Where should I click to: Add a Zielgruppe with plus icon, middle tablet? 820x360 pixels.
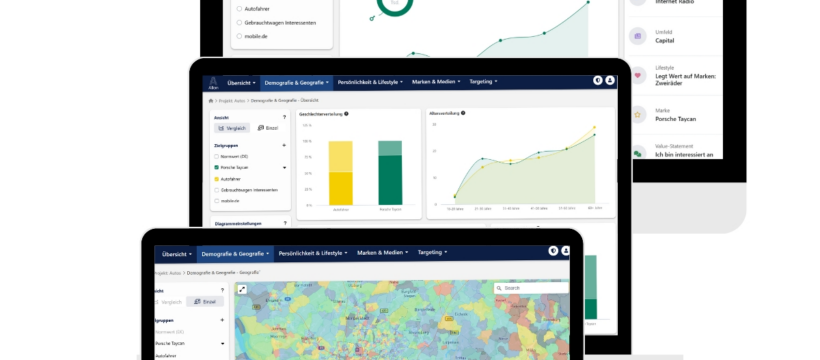tap(284, 145)
